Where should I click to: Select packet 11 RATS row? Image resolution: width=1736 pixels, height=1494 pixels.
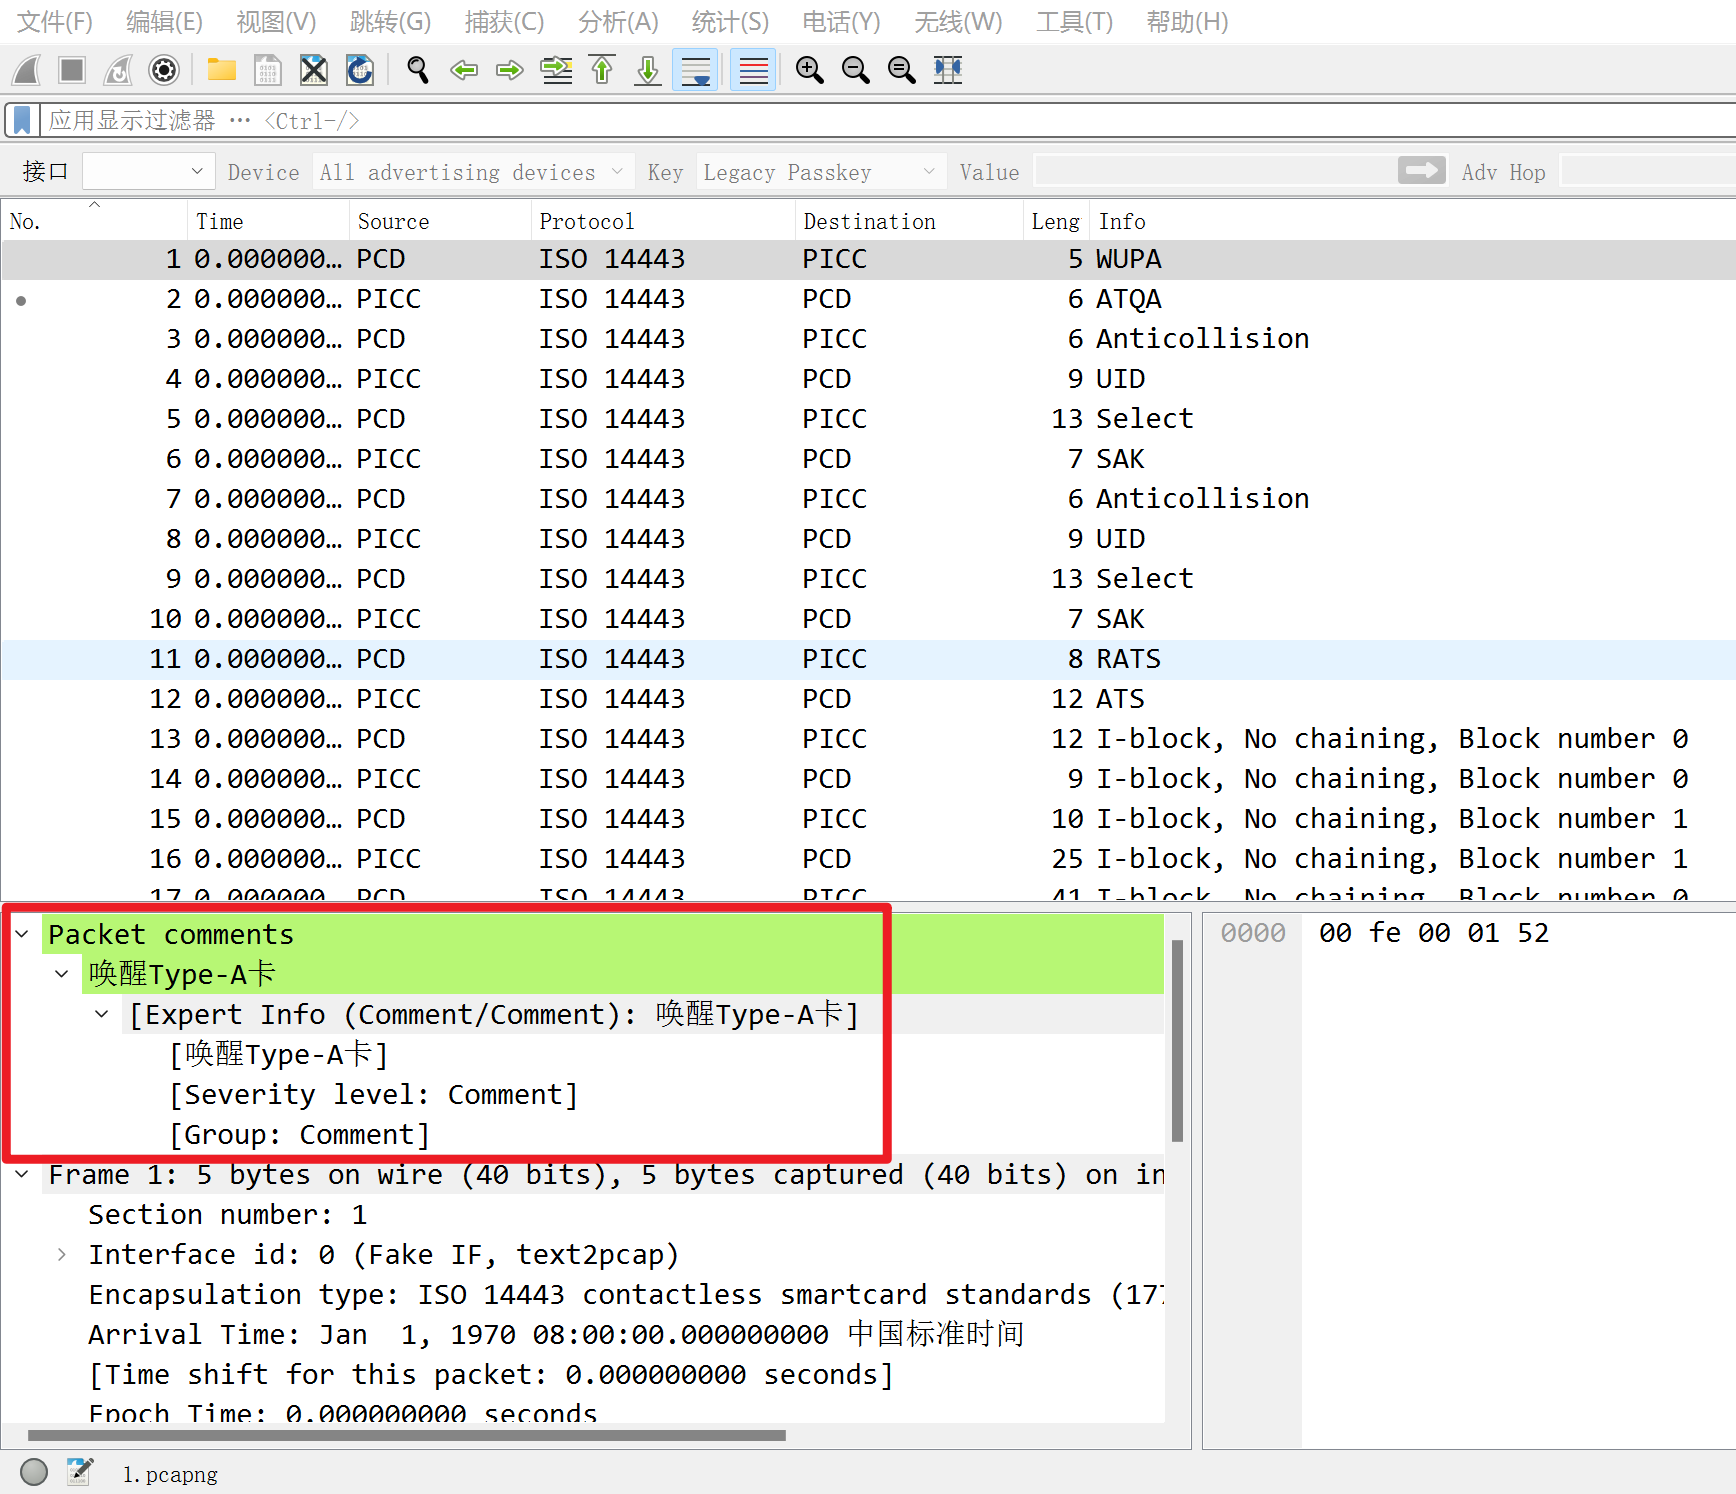click(868, 659)
